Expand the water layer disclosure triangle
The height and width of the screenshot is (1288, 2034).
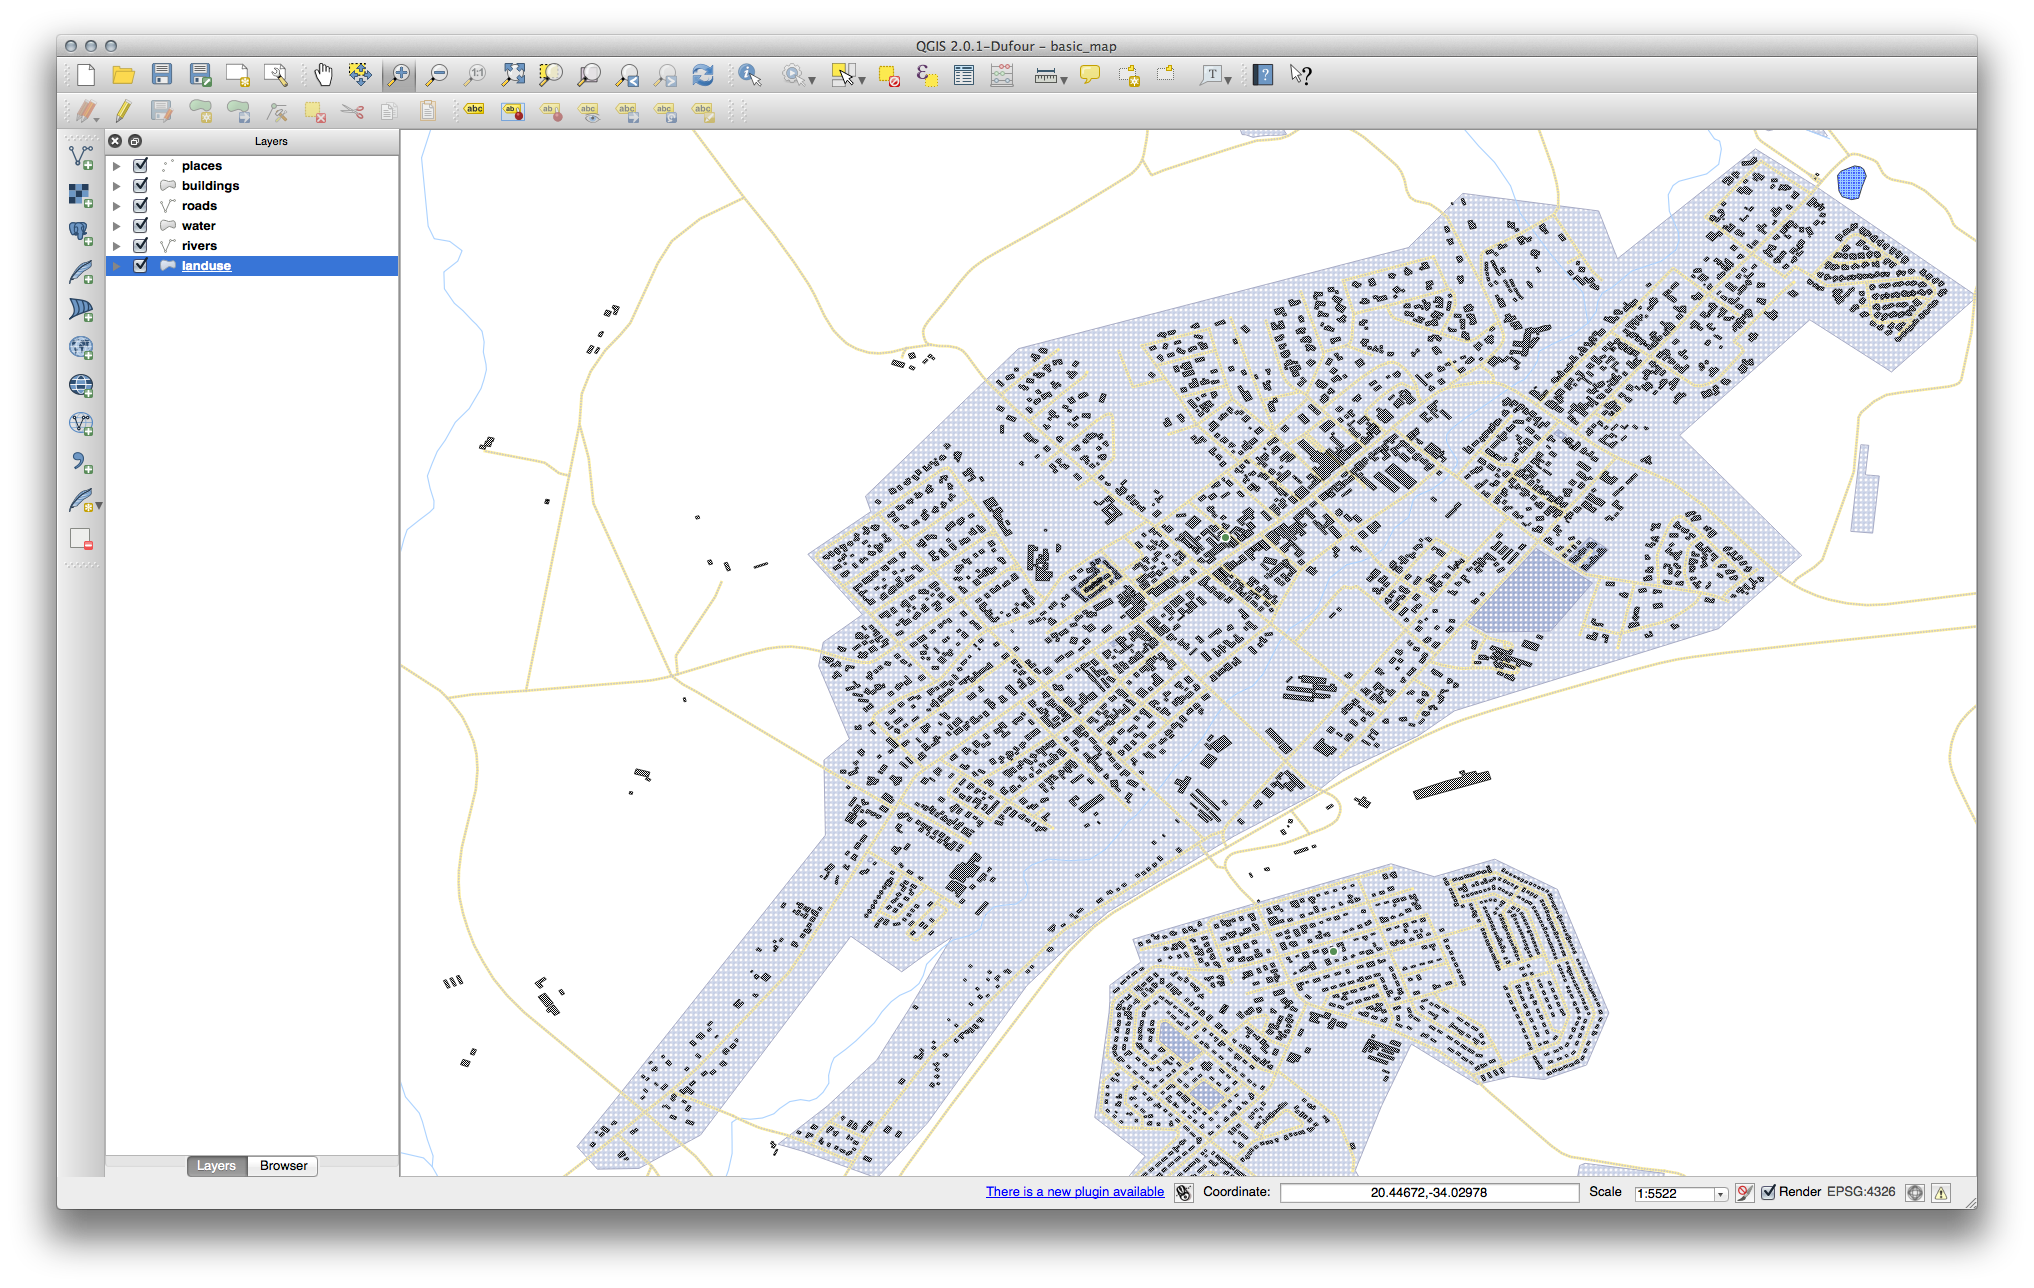[x=117, y=226]
